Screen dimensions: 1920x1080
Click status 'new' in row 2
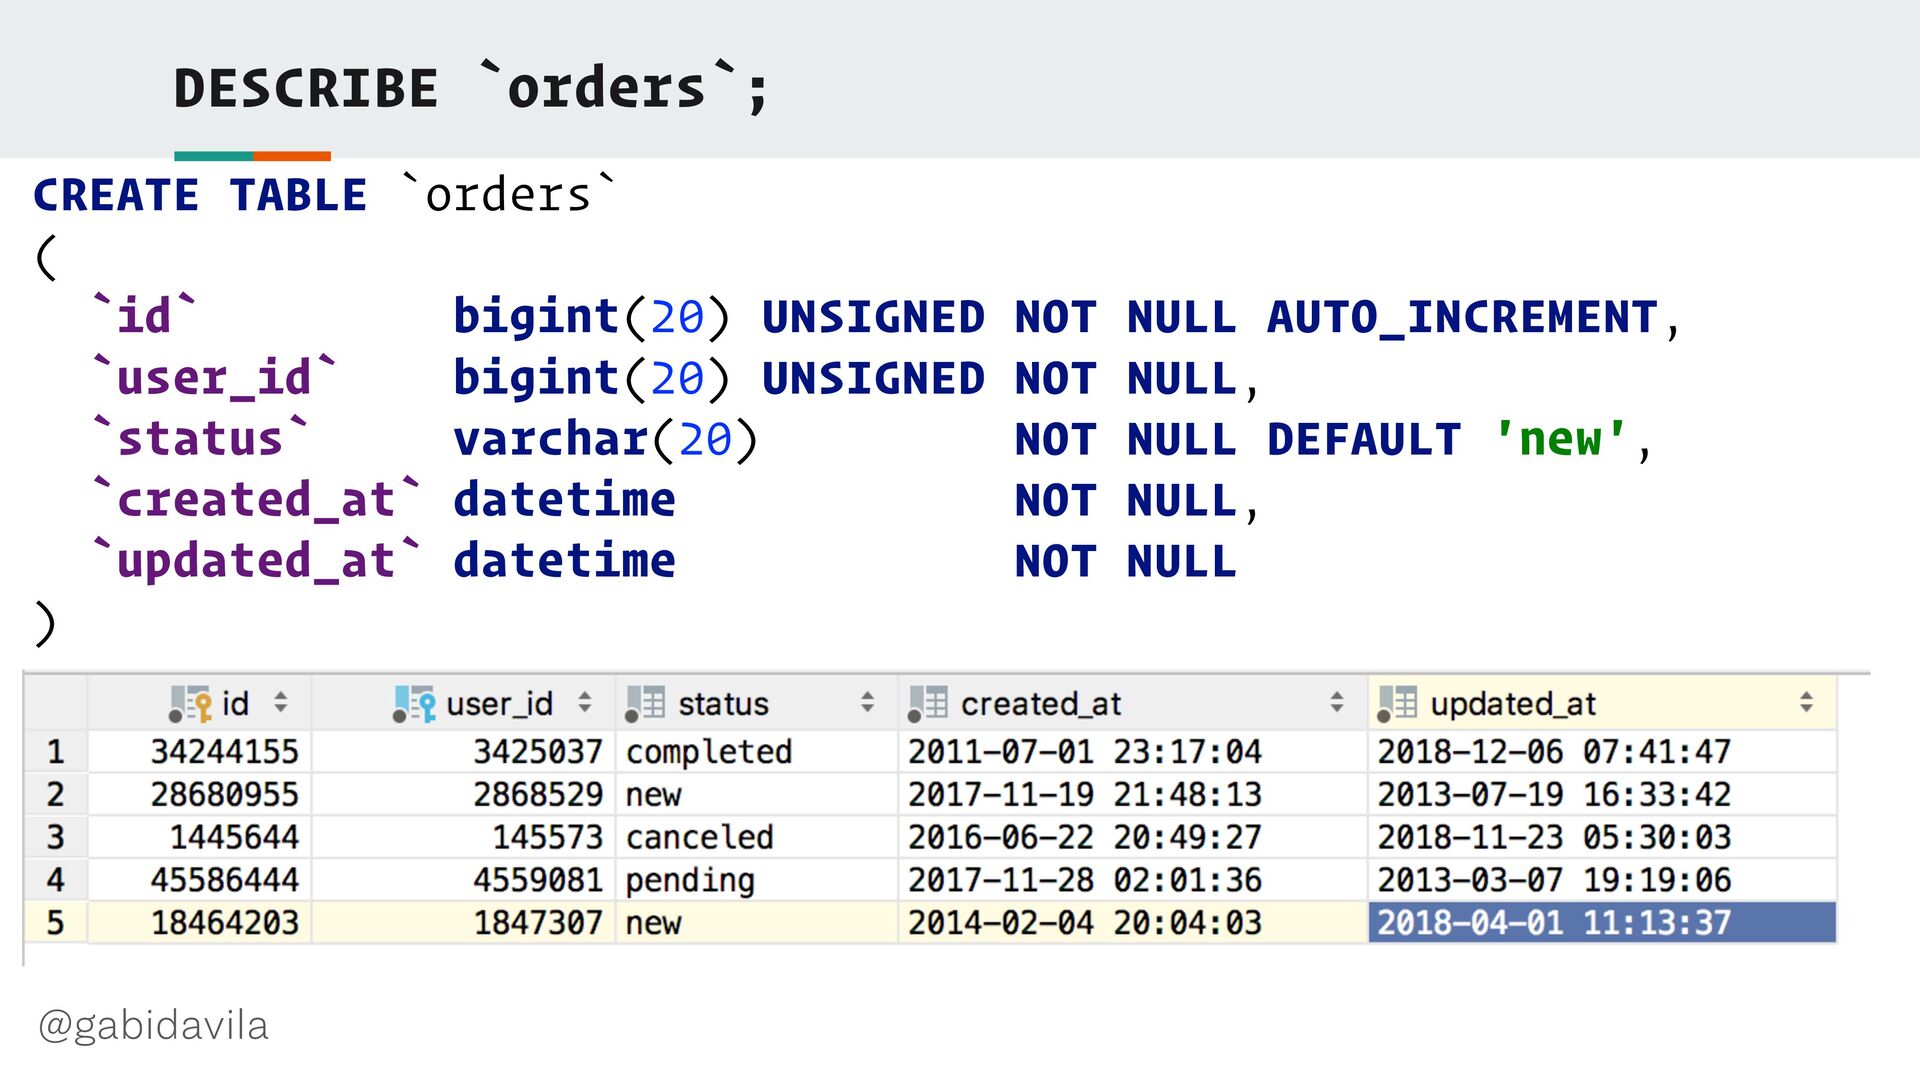tap(757, 795)
